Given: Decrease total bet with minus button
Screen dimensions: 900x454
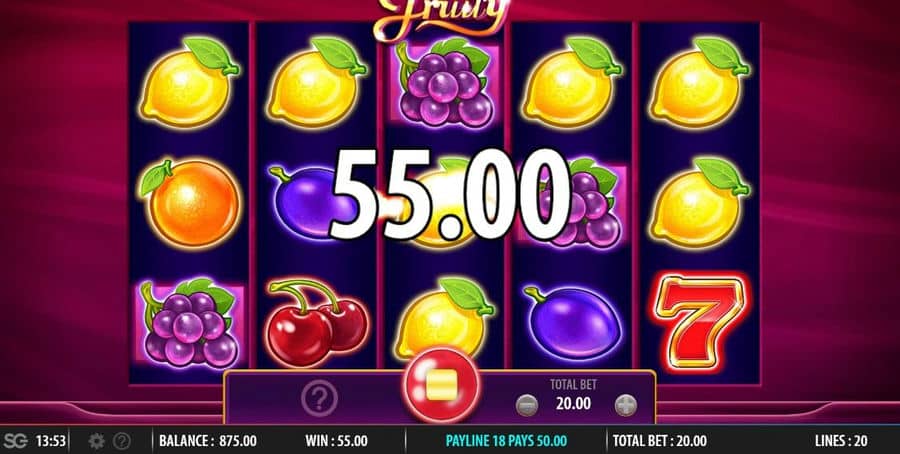Looking at the screenshot, I should (526, 405).
